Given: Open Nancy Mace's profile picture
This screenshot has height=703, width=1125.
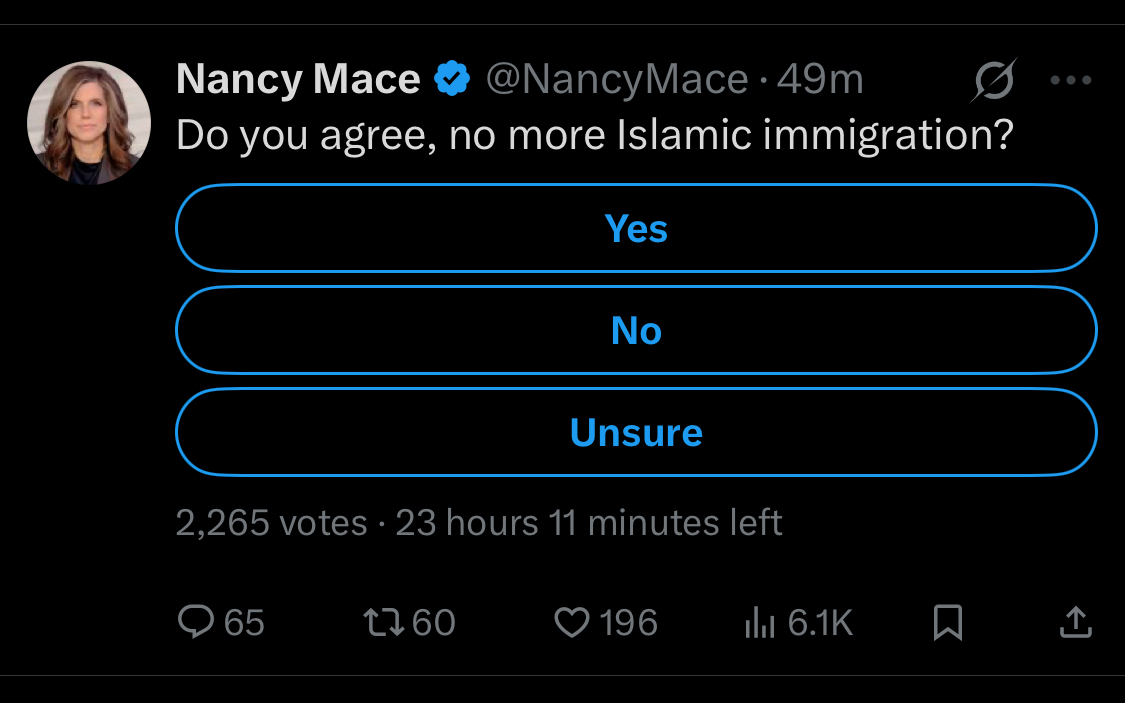Looking at the screenshot, I should pos(89,123).
